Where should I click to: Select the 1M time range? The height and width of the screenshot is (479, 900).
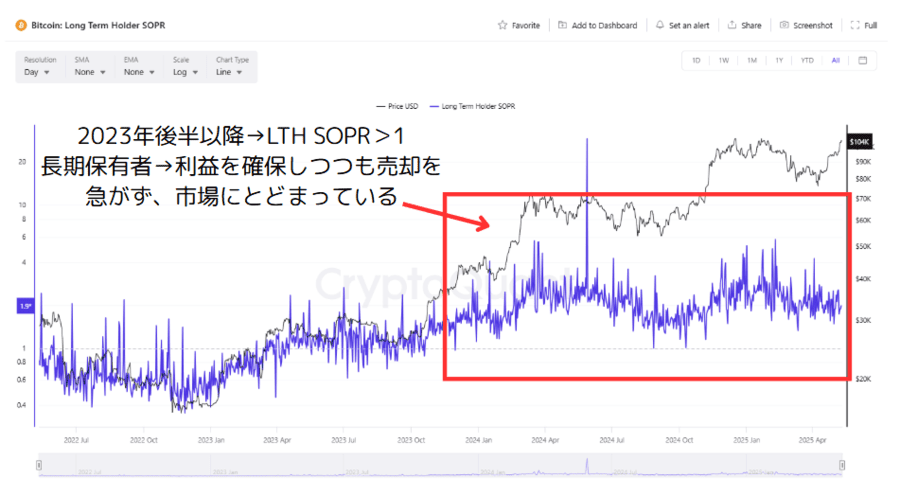(x=752, y=60)
